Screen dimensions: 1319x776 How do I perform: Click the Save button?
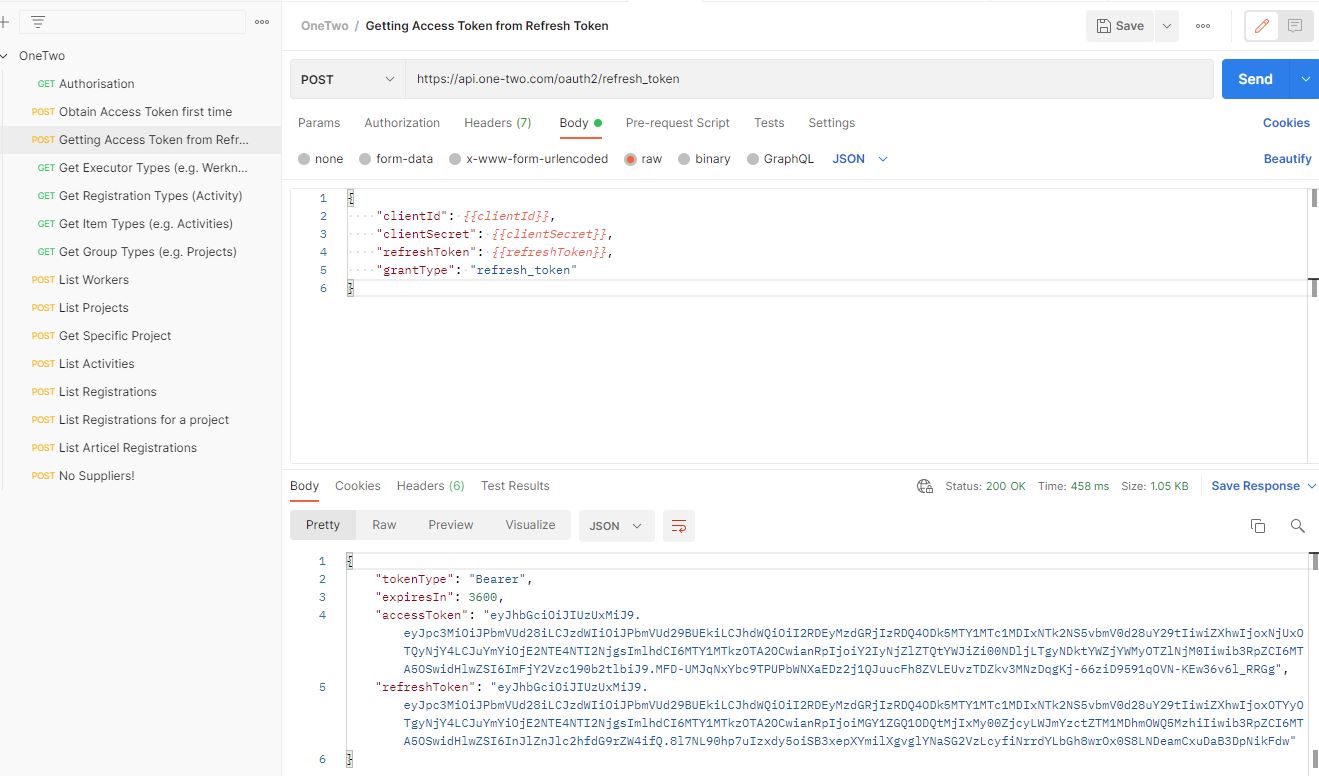[x=1120, y=26]
